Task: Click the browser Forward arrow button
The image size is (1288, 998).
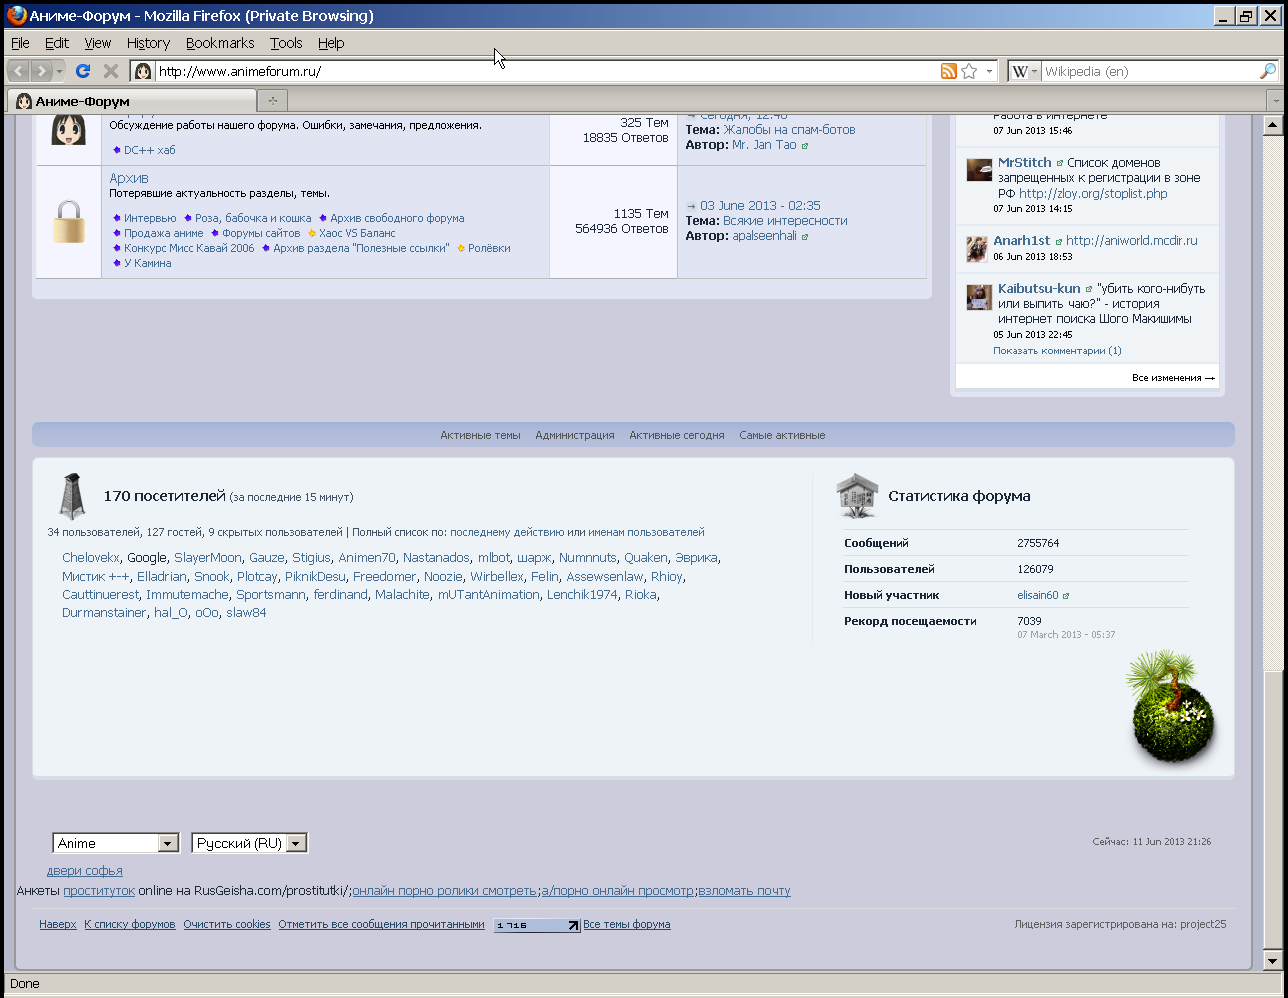Action: click(41, 71)
